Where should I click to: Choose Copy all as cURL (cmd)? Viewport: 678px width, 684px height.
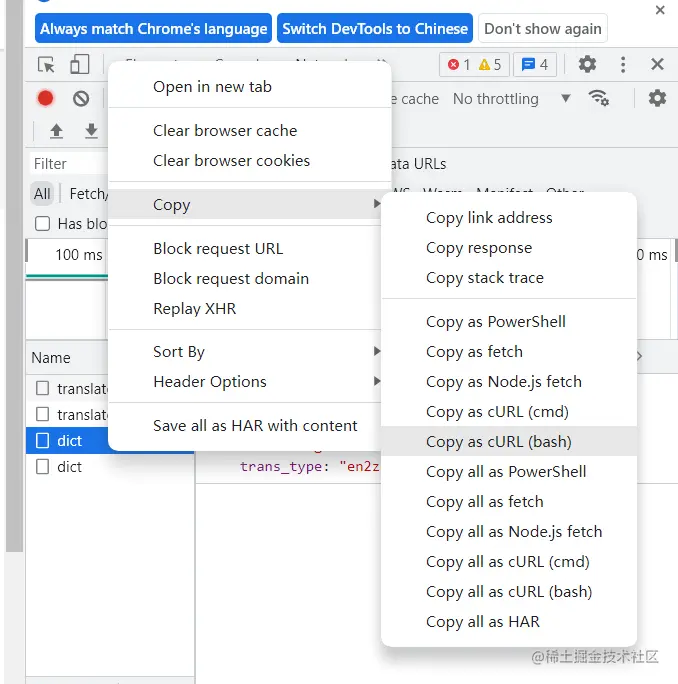point(509,562)
